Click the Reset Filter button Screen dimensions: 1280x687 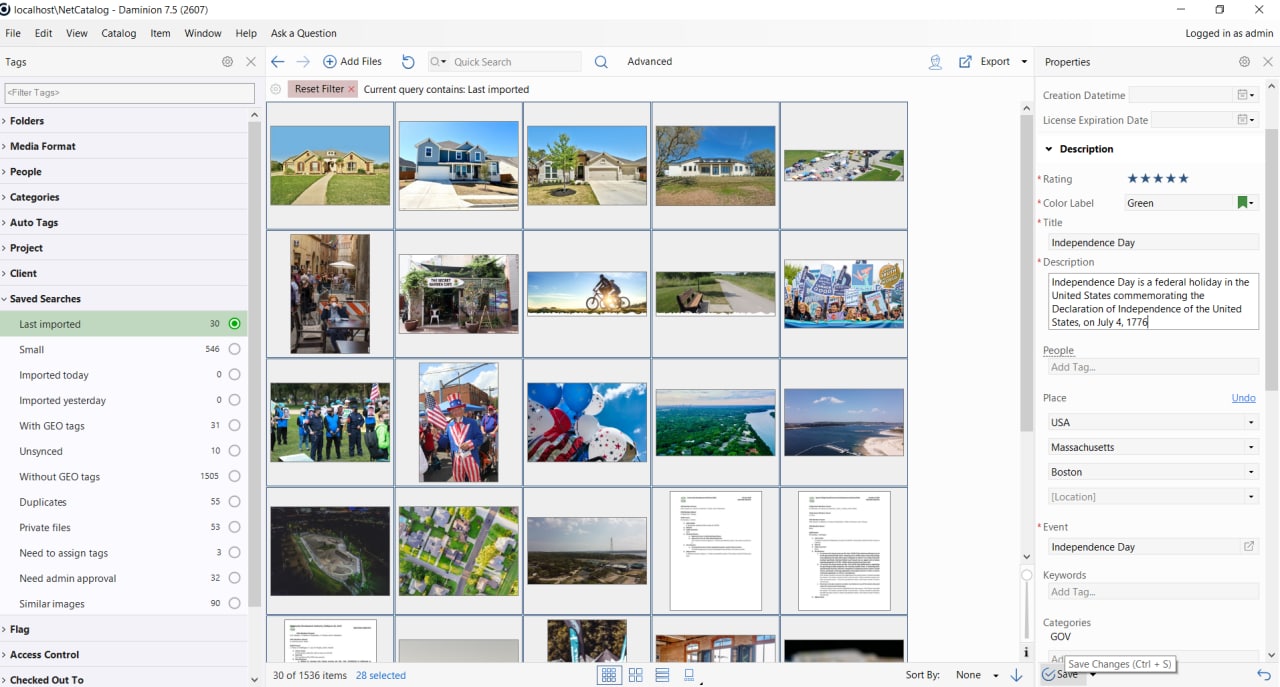coord(324,89)
